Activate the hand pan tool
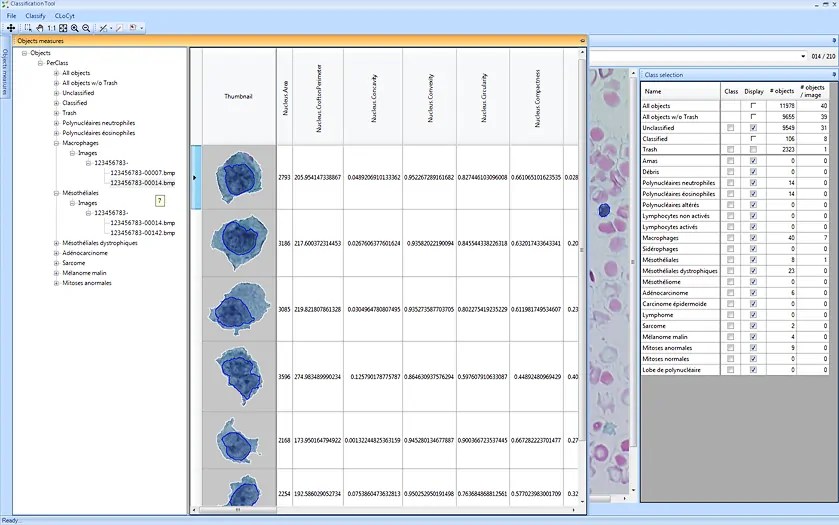This screenshot has height=525, width=839. (x=40, y=28)
